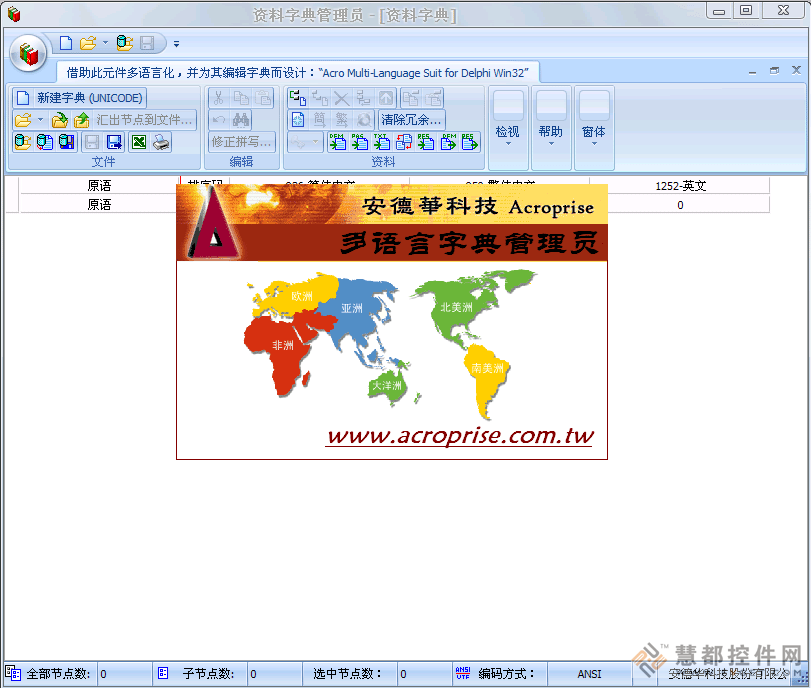811x688 pixels.
Task: Click the scissors cut icon
Action: tap(219, 98)
